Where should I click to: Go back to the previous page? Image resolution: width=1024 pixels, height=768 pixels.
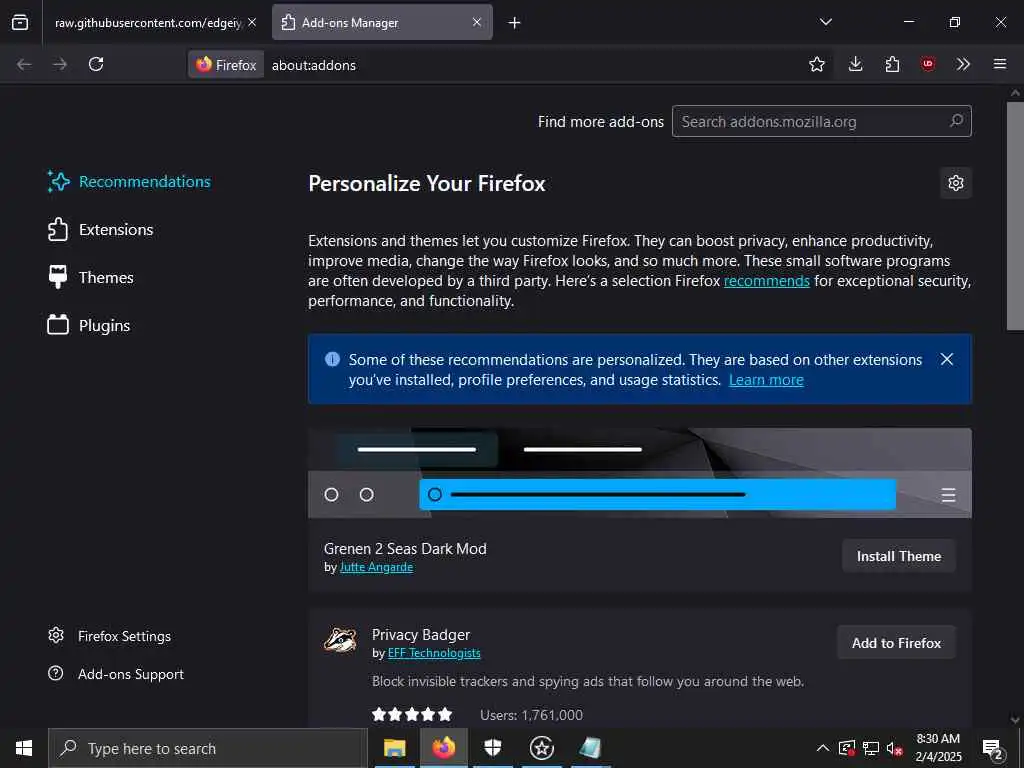pyautogui.click(x=24, y=64)
